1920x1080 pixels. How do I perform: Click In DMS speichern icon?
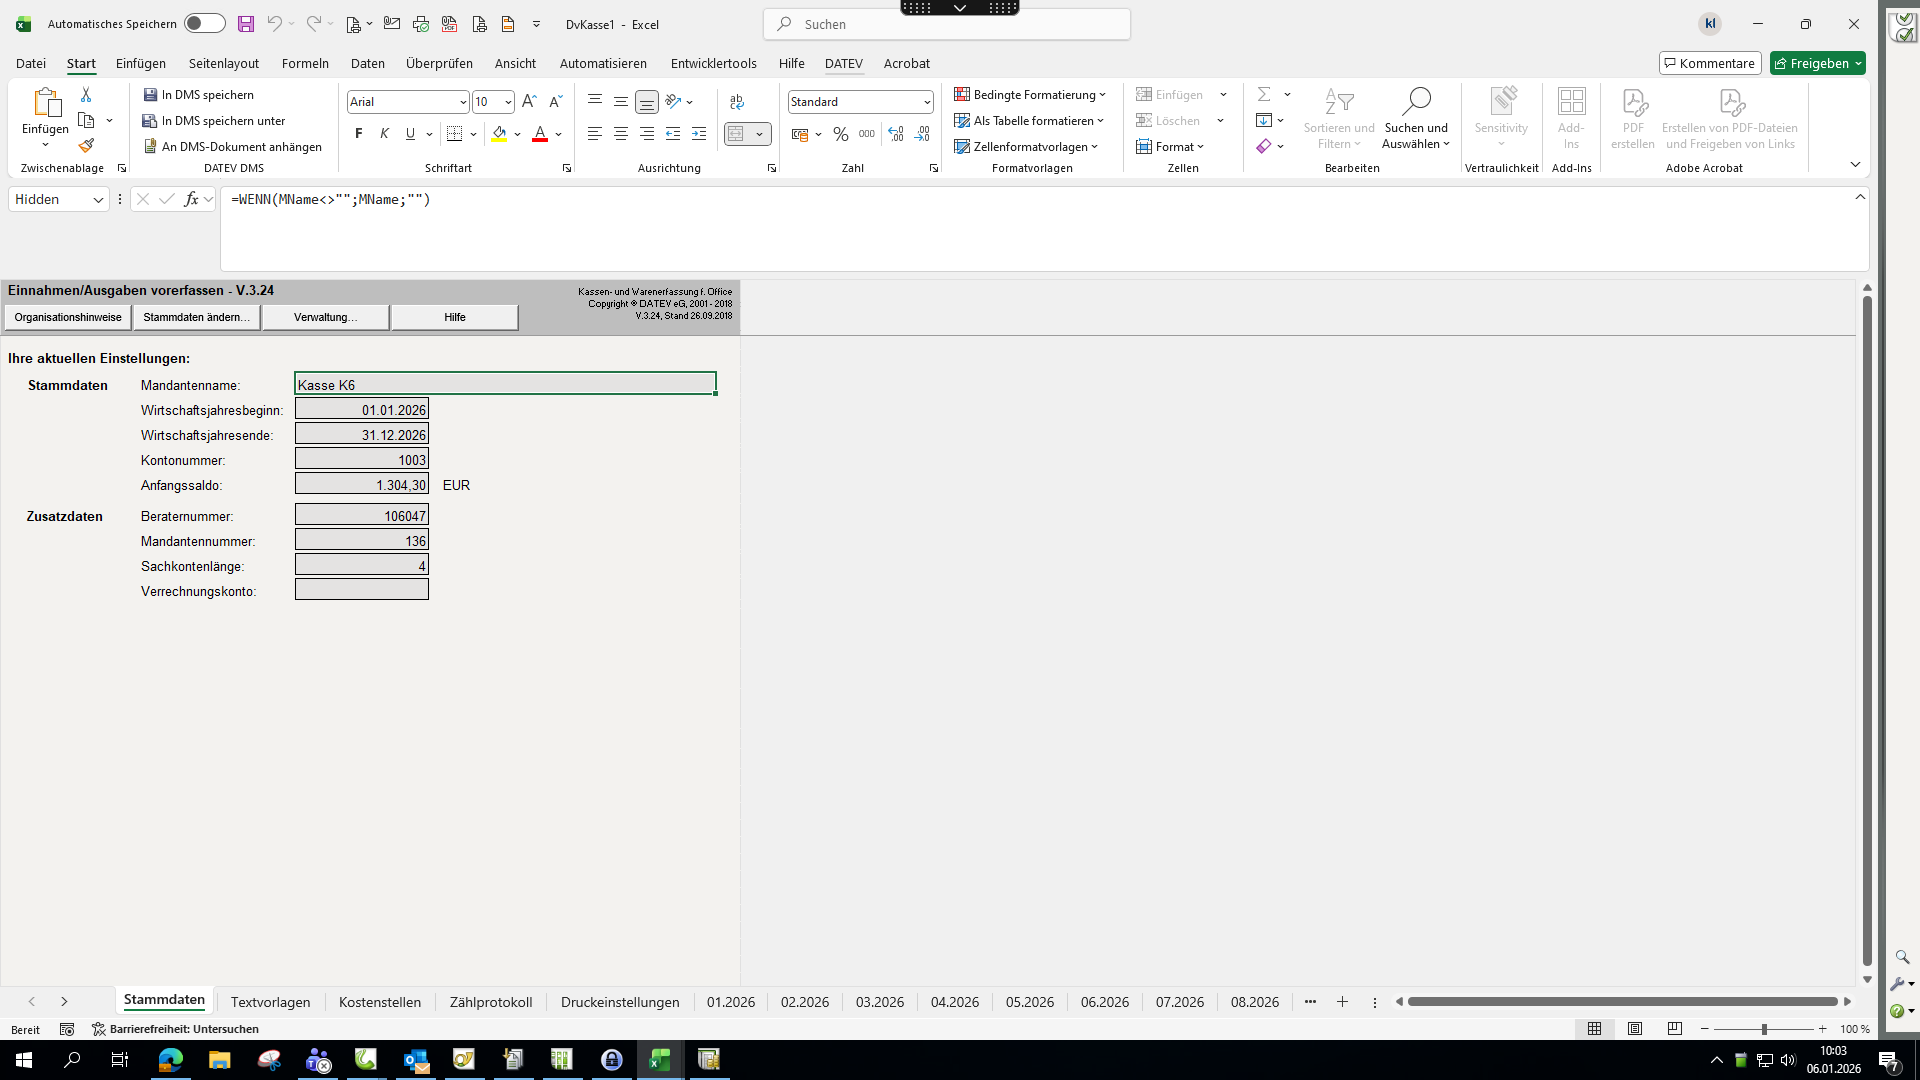151,95
